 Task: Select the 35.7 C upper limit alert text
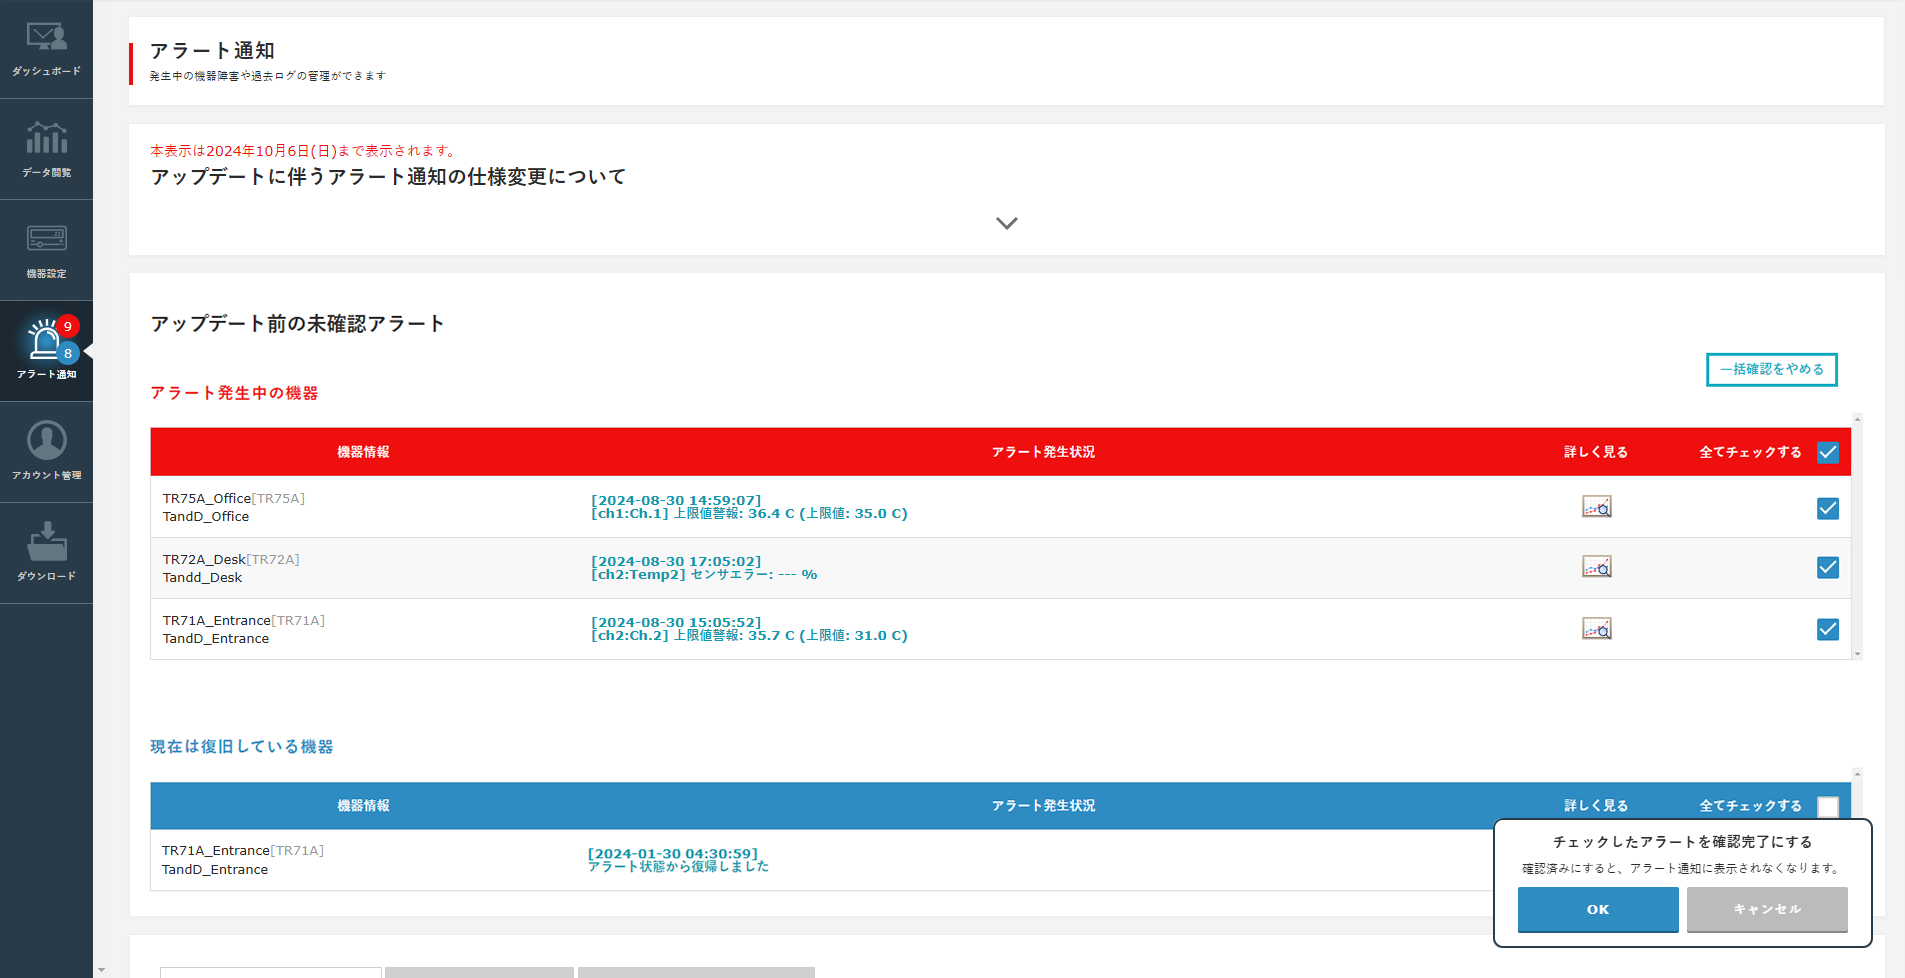tap(749, 636)
